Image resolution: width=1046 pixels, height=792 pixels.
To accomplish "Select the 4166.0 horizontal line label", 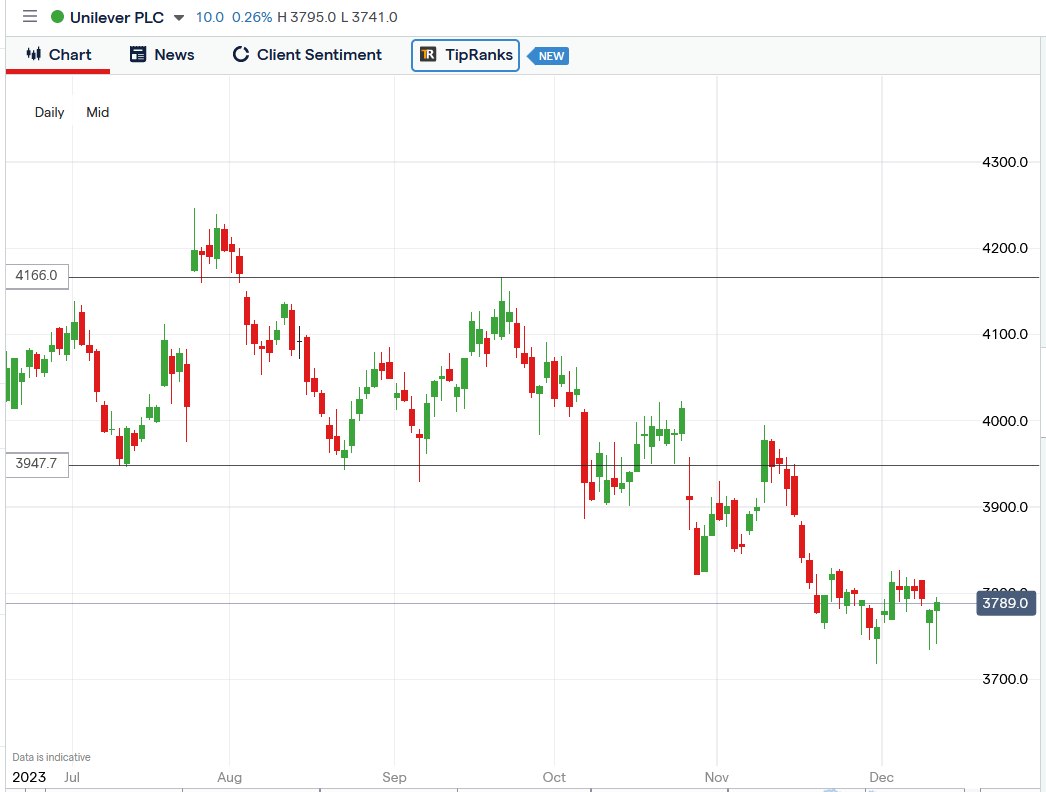I will [x=37, y=276].
